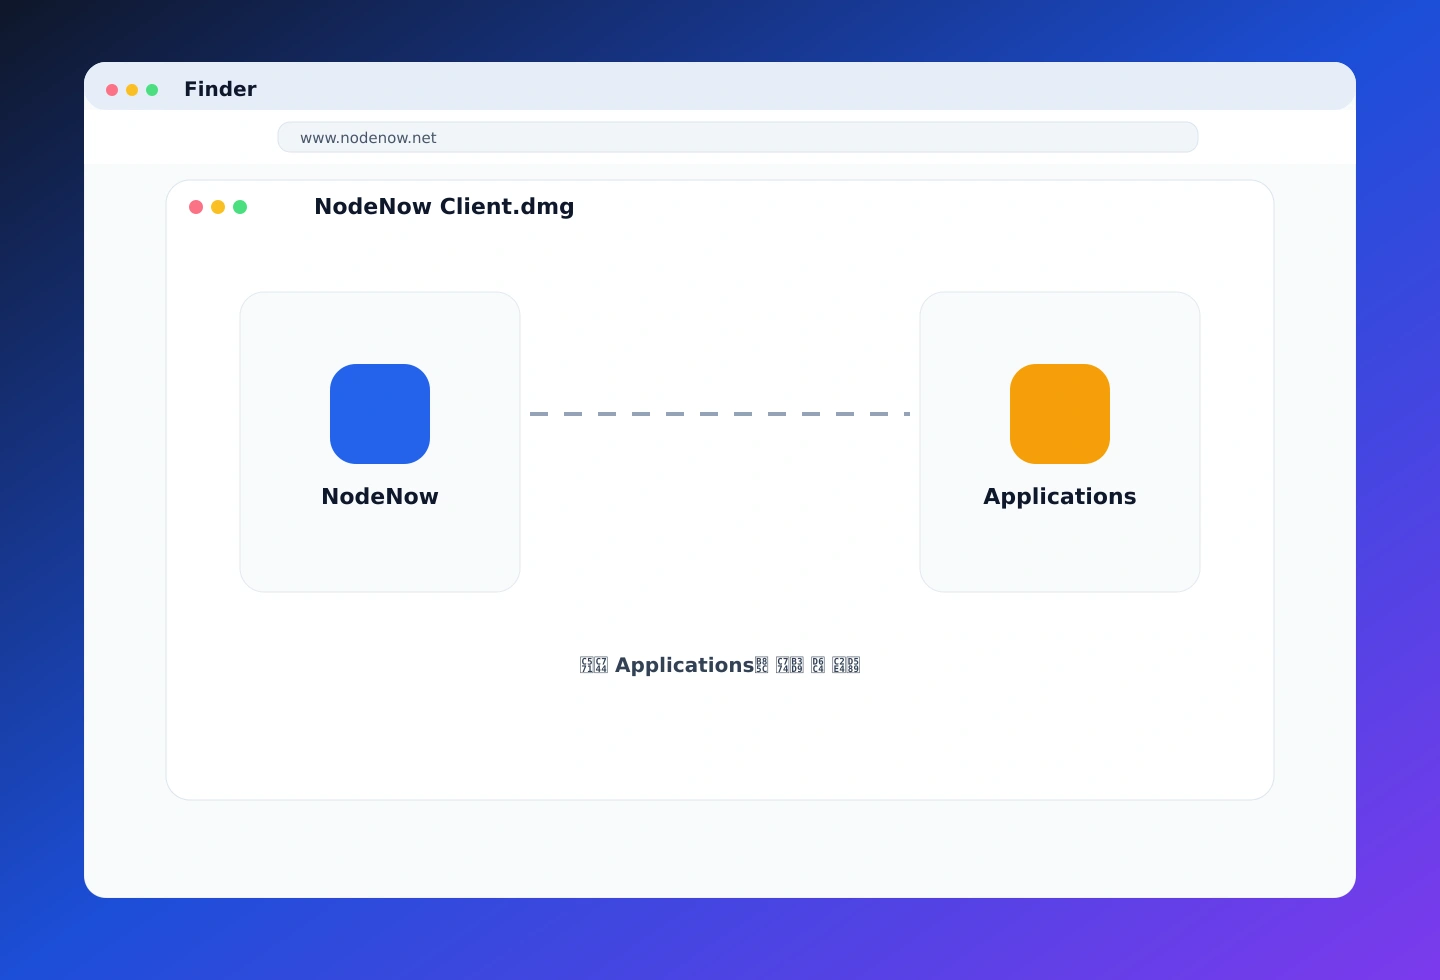The image size is (1440, 980).
Task: Minimize the Finder window with yellow button
Action: pyautogui.click(x=132, y=90)
